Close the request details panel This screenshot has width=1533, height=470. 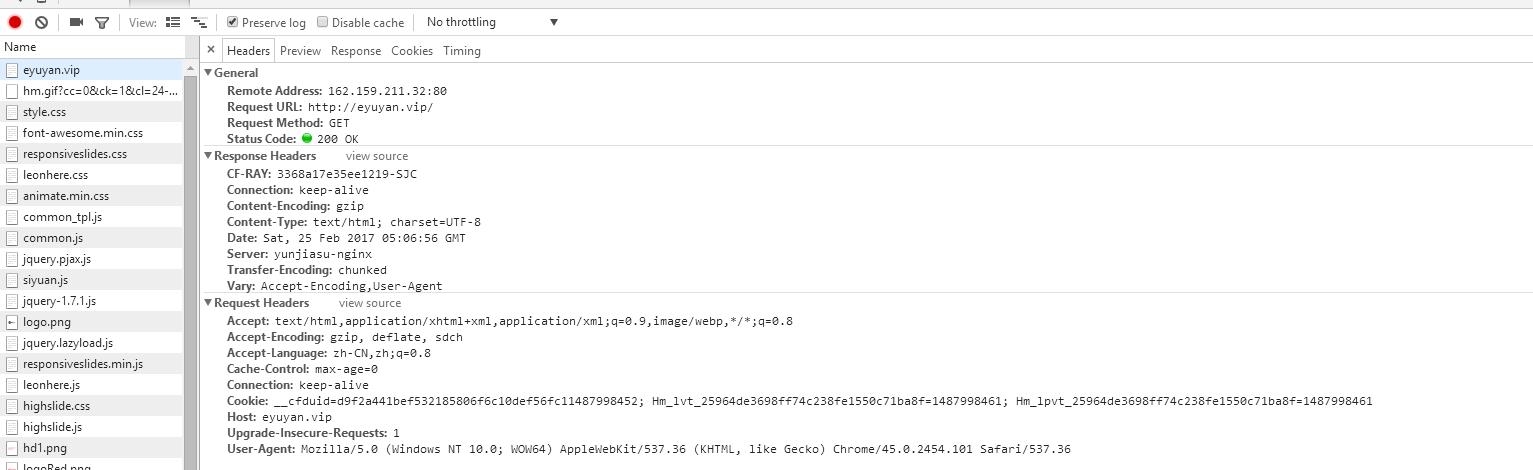pos(211,50)
